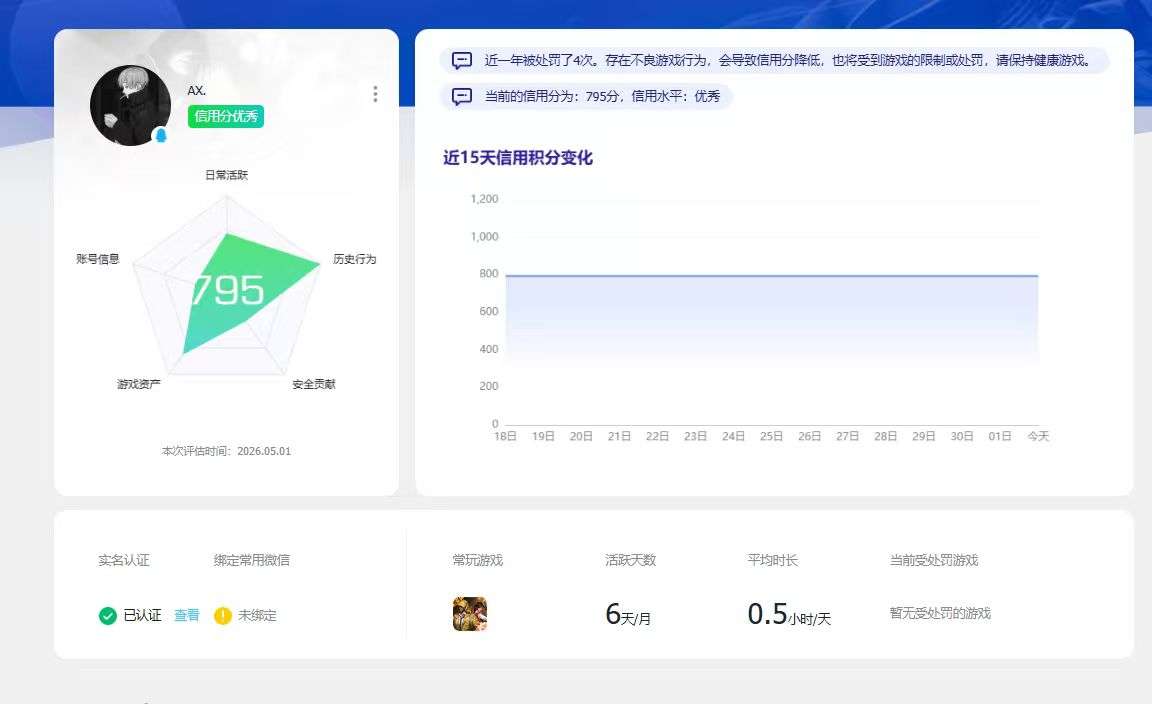Click the 未绑定 WeChat status text

coord(257,615)
